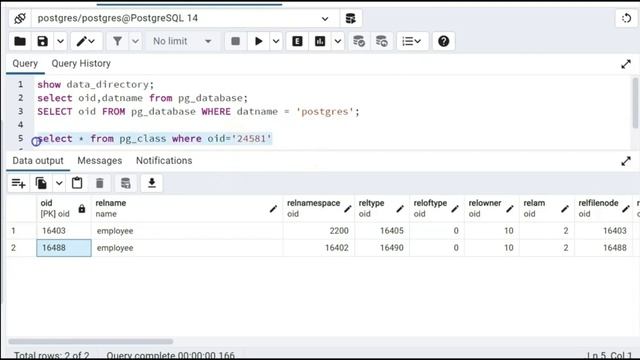Click the reset layout icon
This screenshot has height=360, width=640.
click(x=626, y=18)
